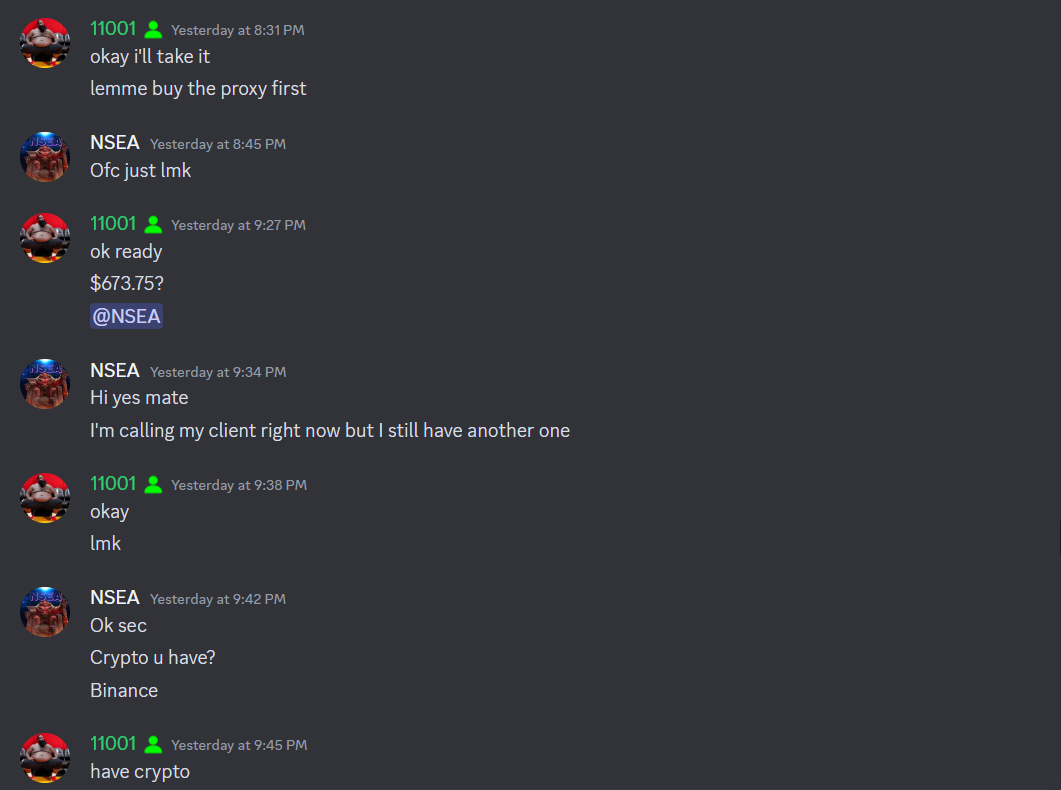Image resolution: width=1061 pixels, height=790 pixels.
Task: Click the green member badge icon at 8:31 PM
Action: [x=154, y=30]
